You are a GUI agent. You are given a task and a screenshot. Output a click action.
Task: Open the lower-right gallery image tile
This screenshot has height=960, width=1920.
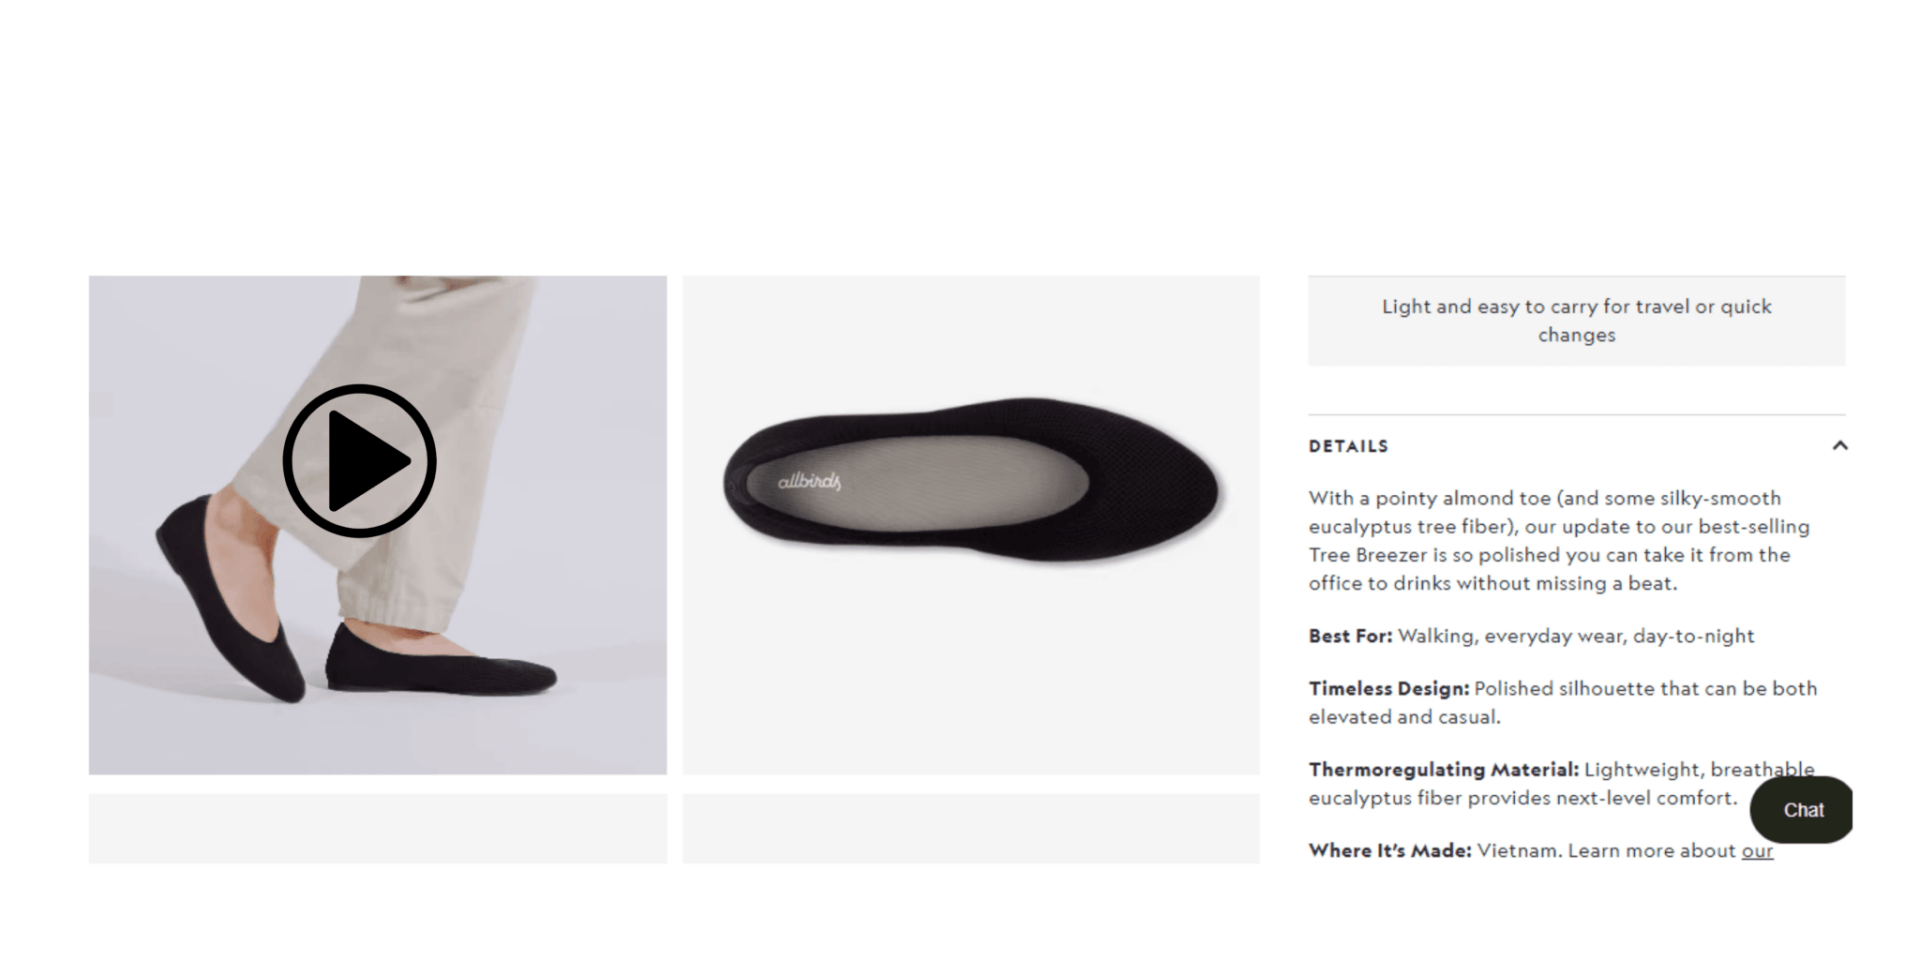click(971, 829)
